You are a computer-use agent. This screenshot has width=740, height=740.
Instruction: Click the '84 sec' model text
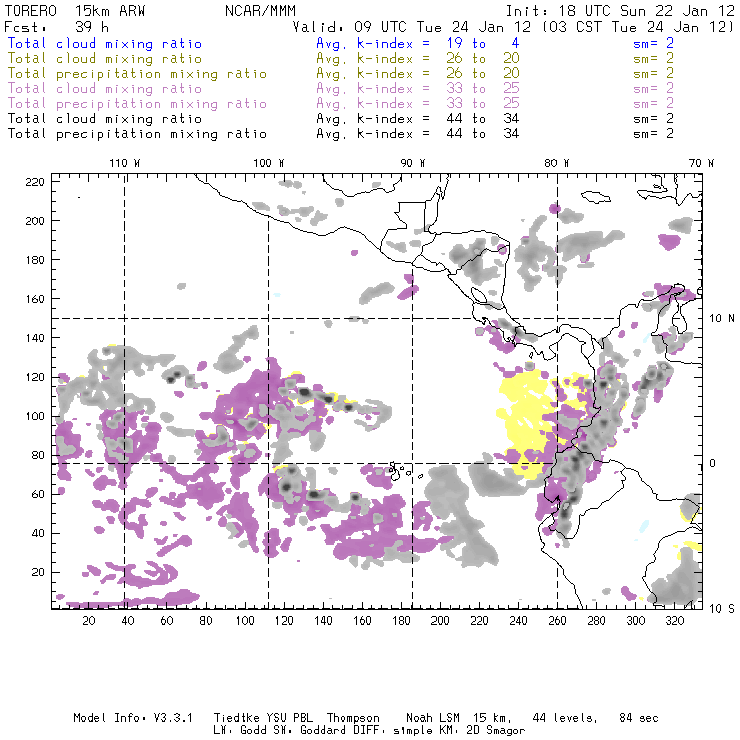[x=639, y=718]
